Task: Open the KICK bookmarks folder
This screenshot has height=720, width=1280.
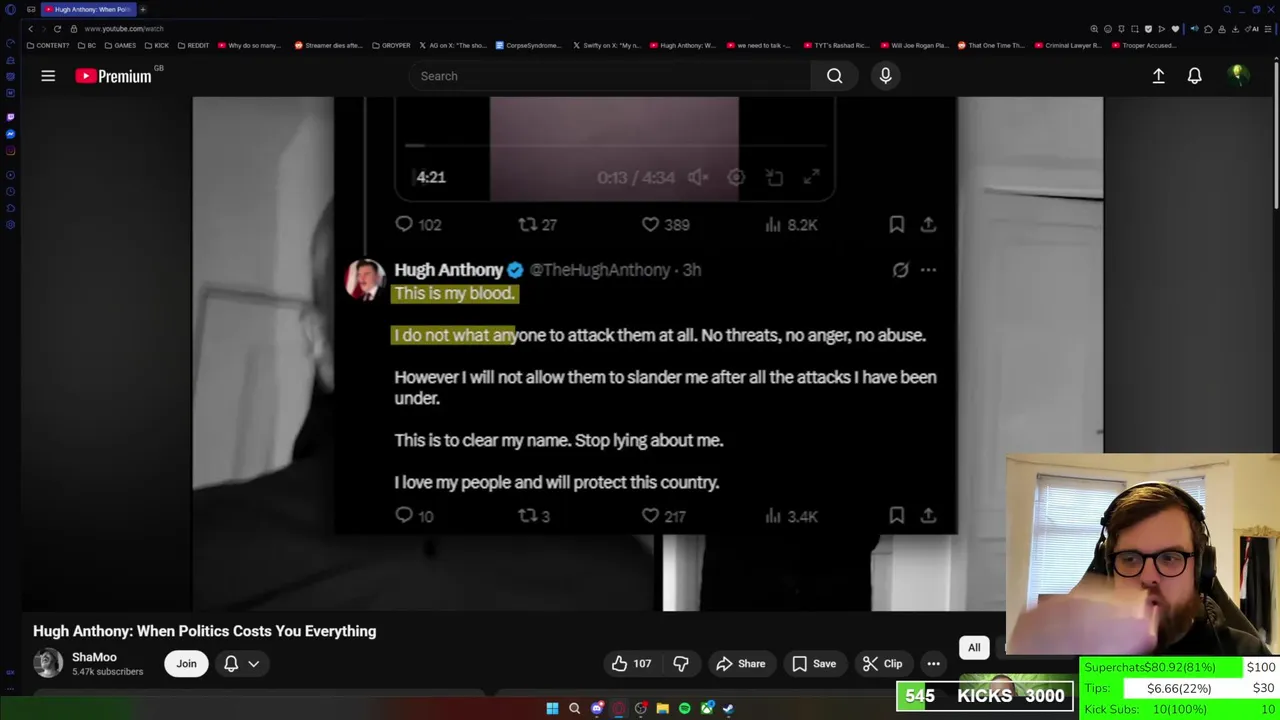Action: pos(157,45)
